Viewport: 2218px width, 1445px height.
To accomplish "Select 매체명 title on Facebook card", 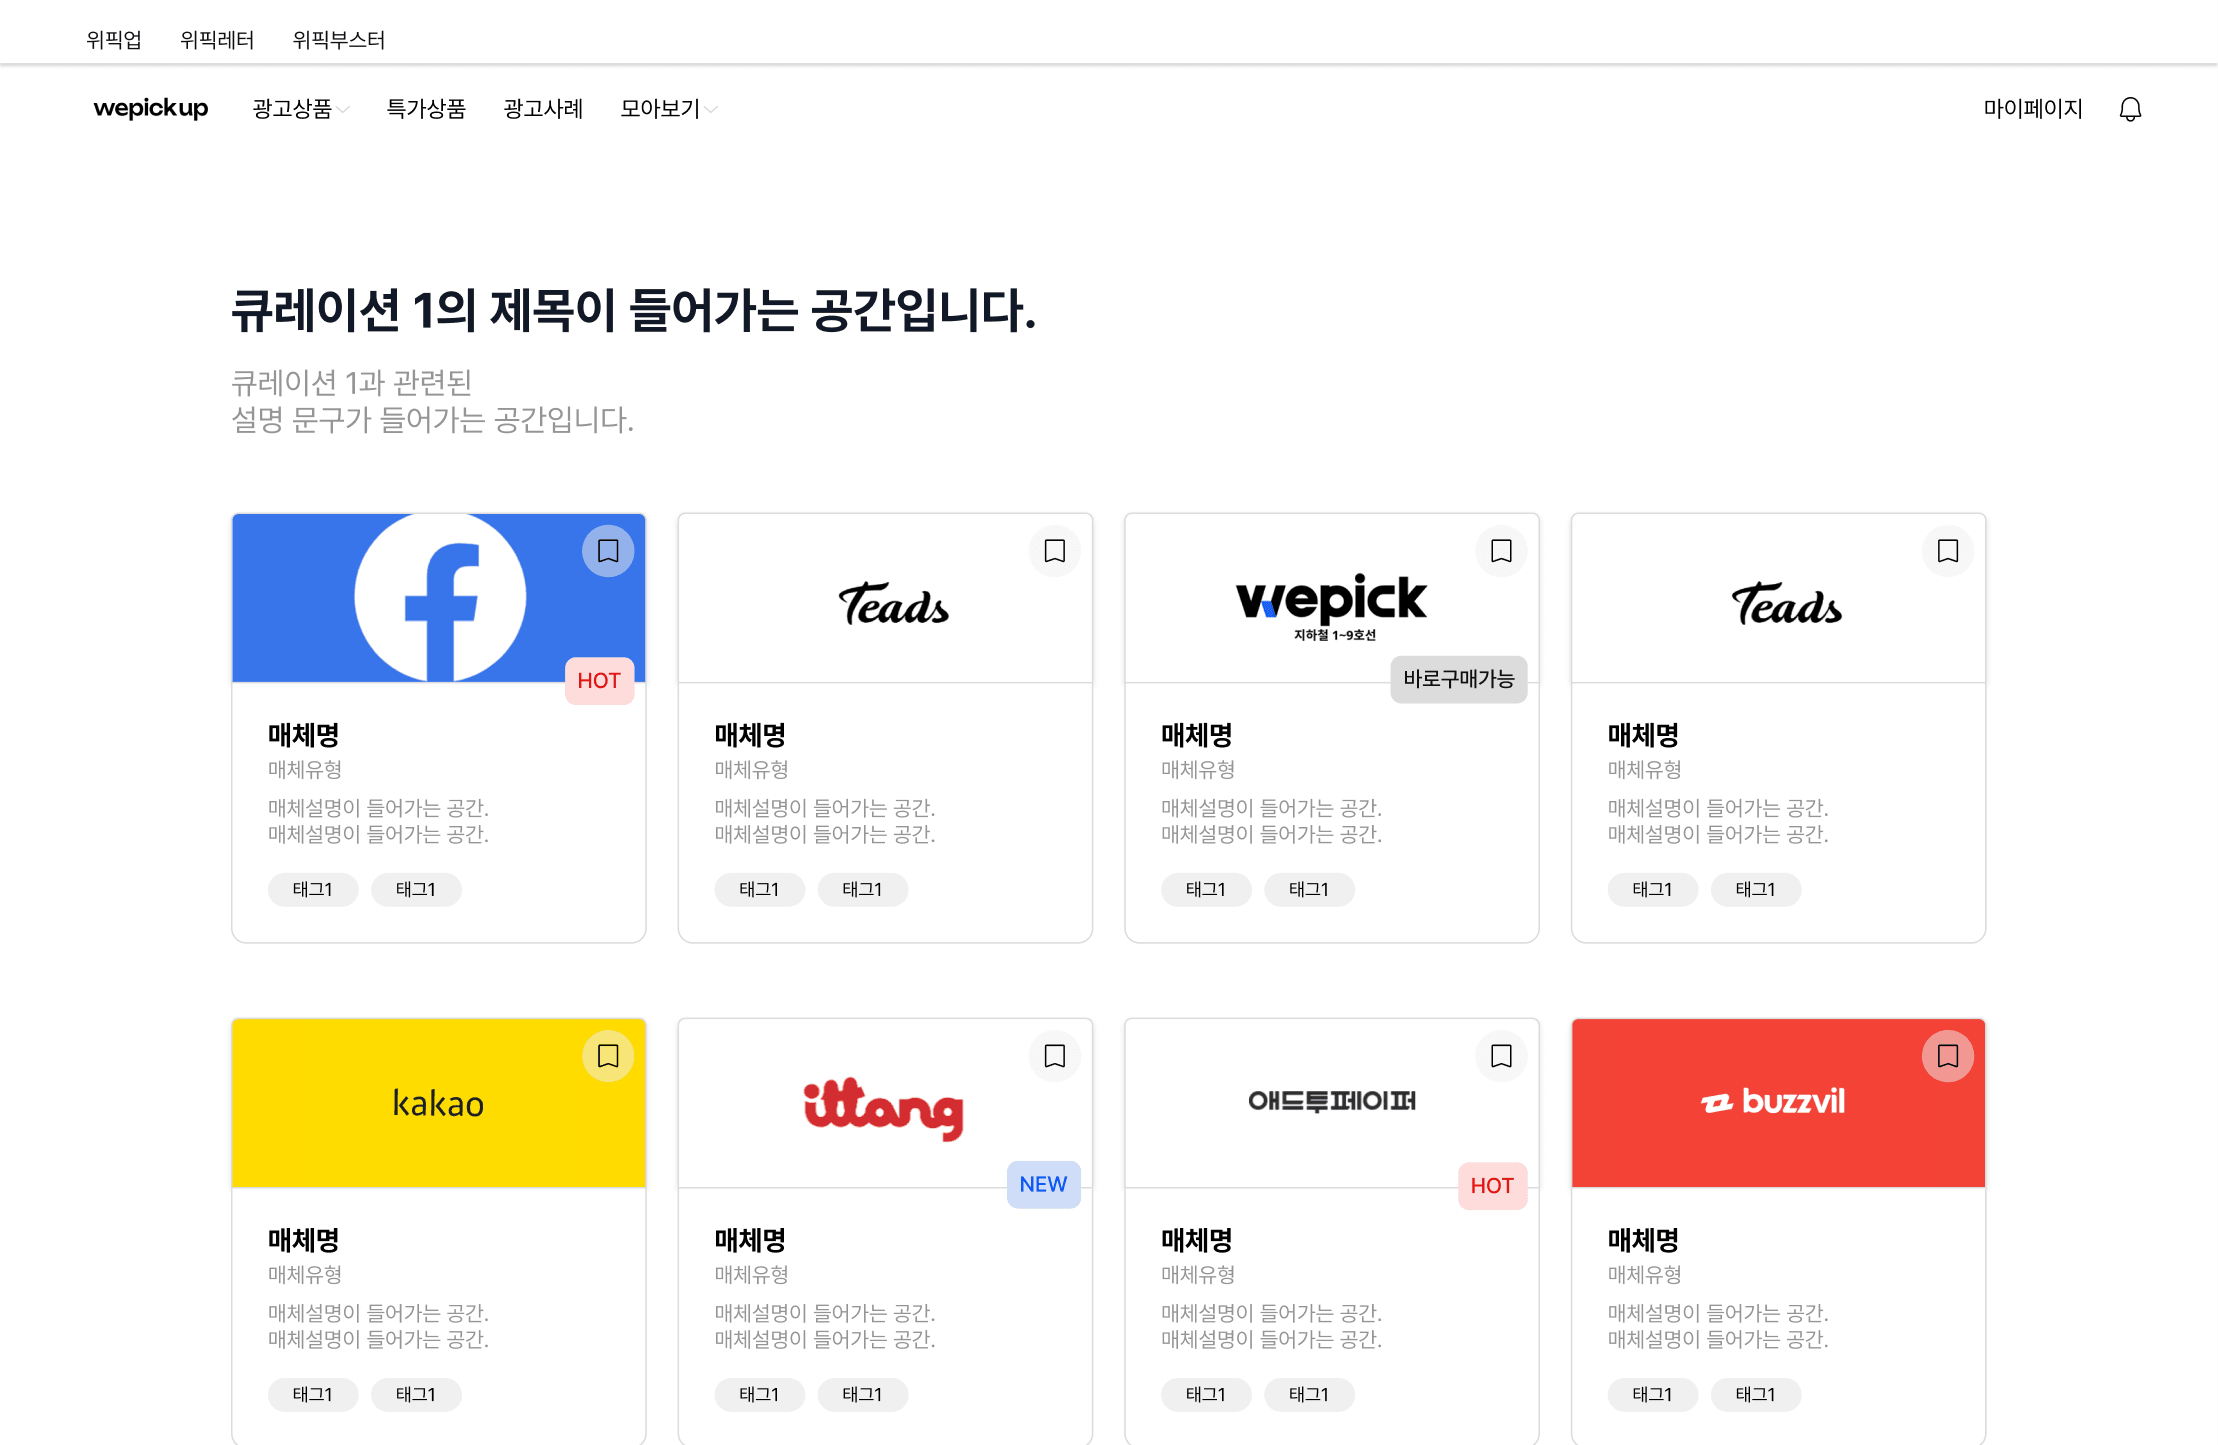I will click(x=304, y=735).
